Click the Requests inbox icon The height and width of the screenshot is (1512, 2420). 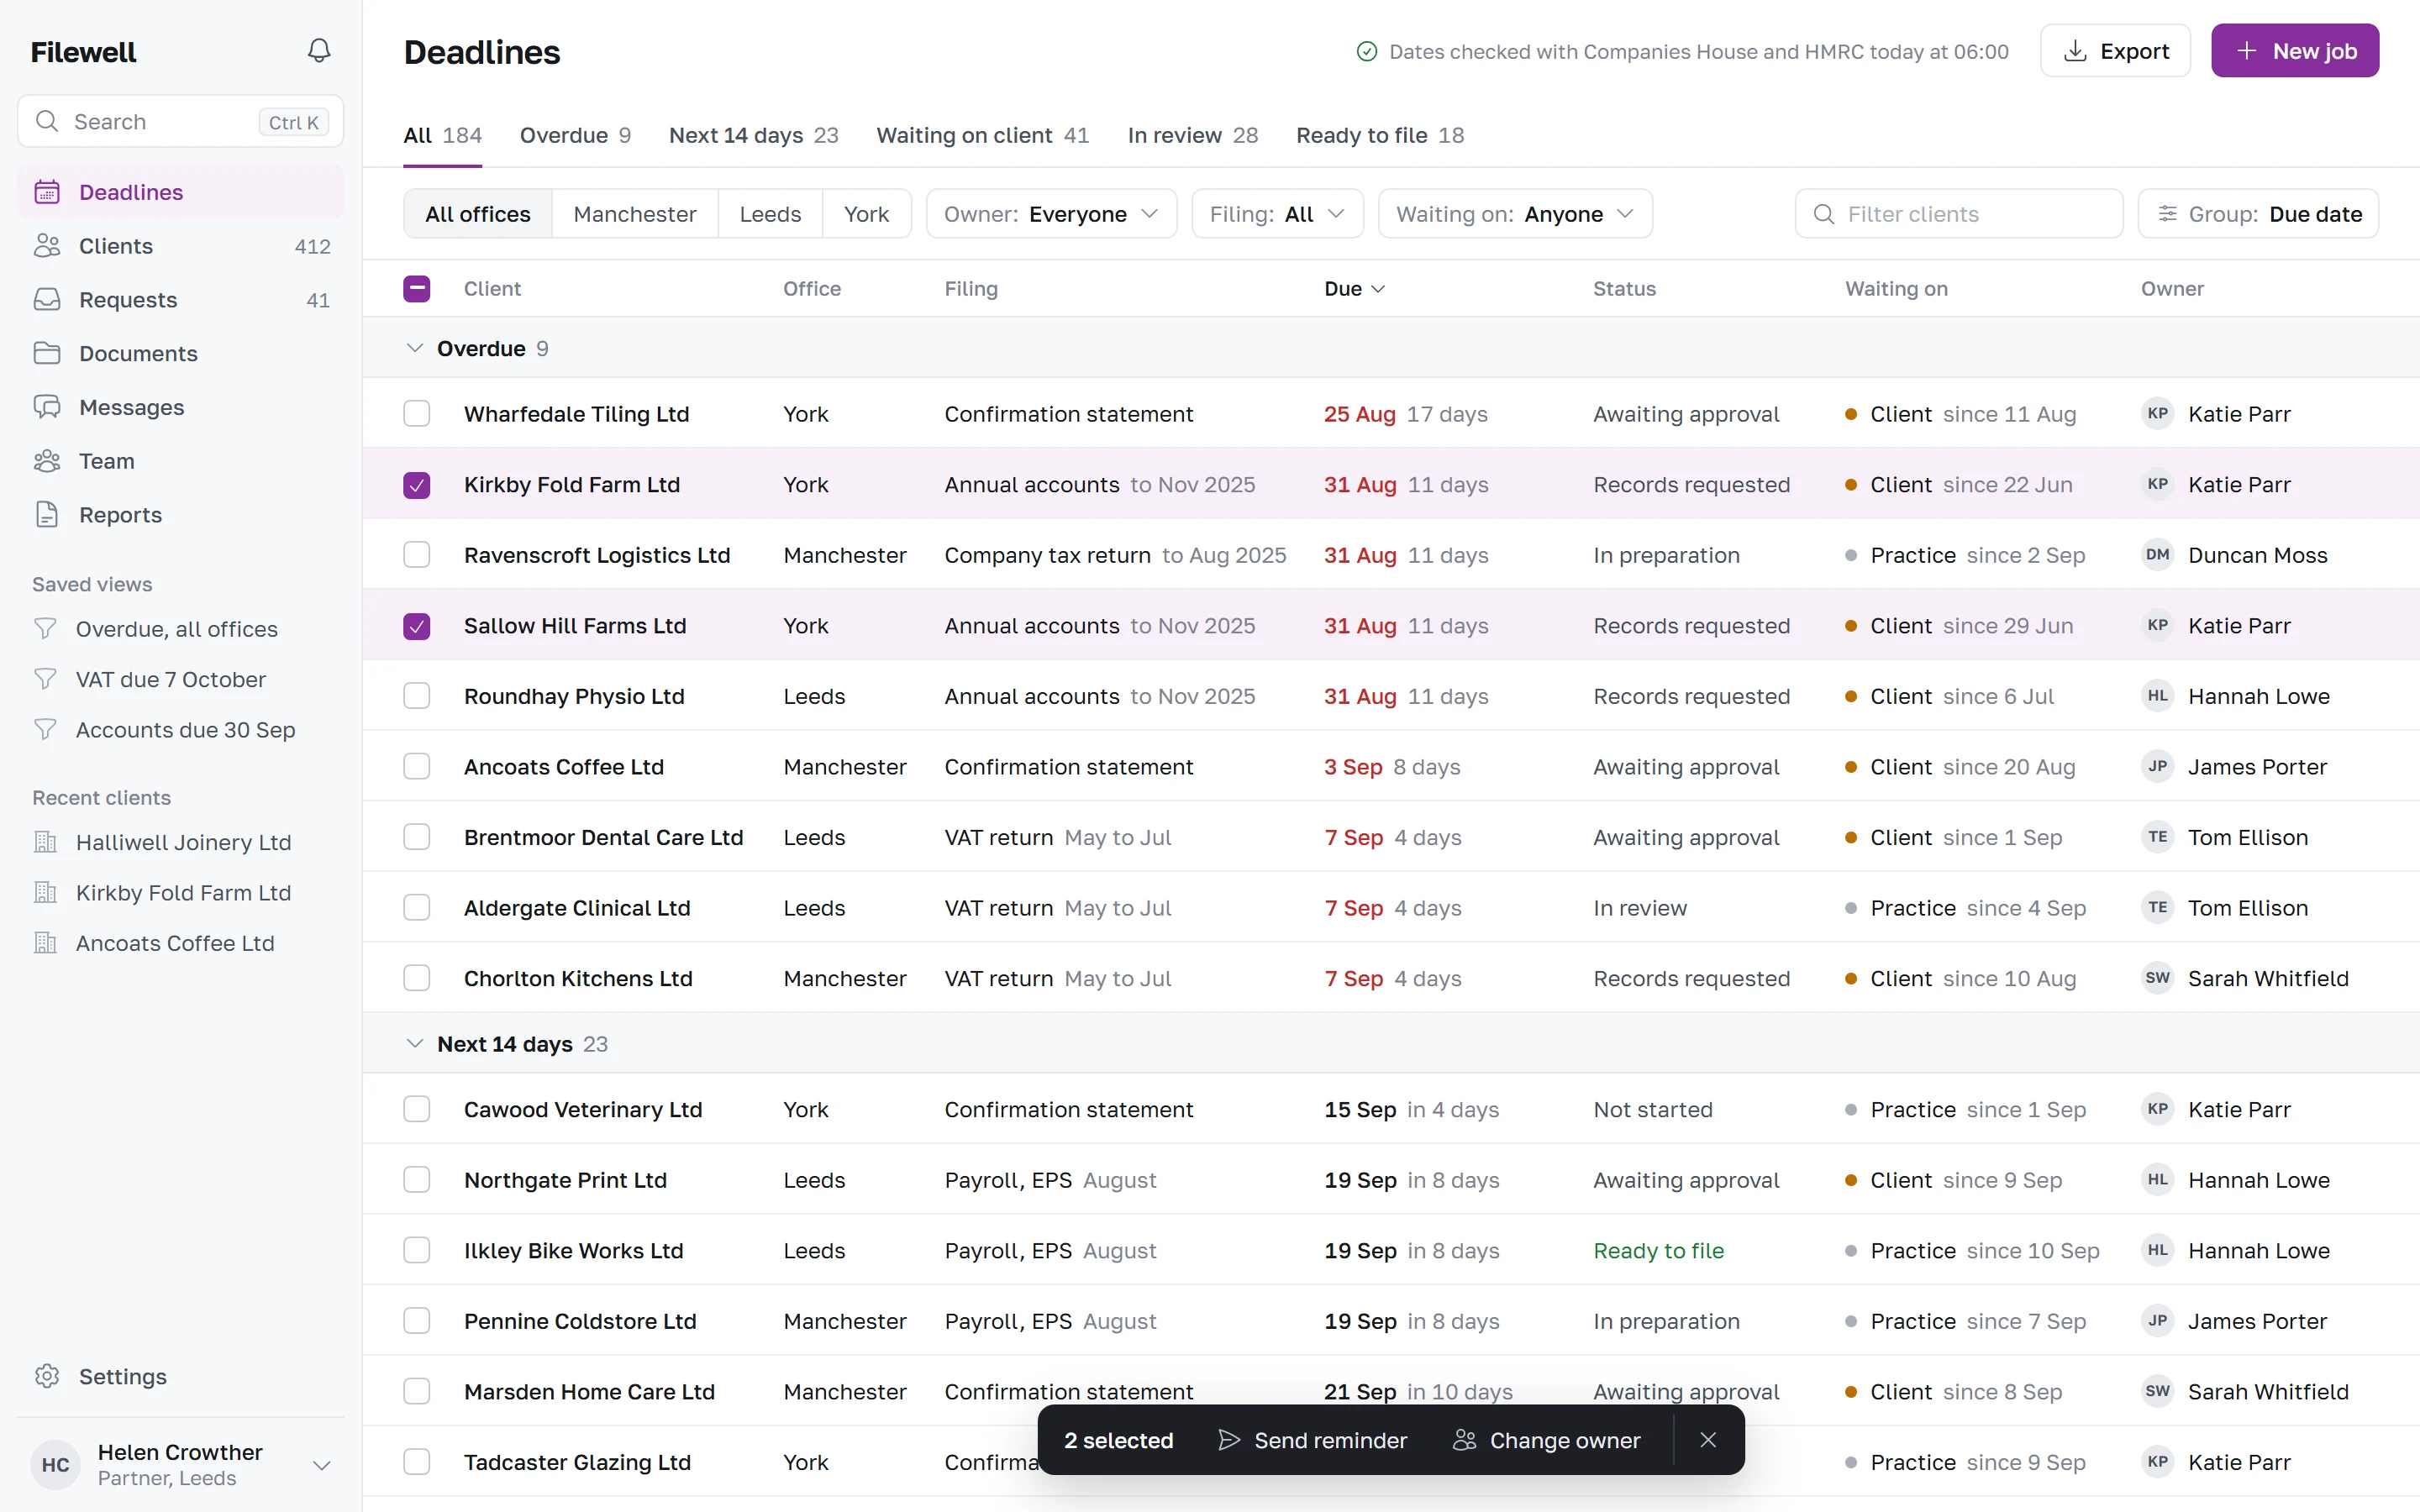tap(47, 300)
